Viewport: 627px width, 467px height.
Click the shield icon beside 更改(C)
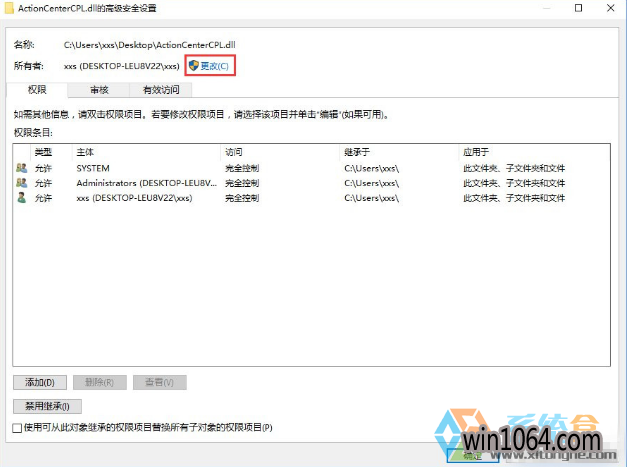tap(194, 66)
